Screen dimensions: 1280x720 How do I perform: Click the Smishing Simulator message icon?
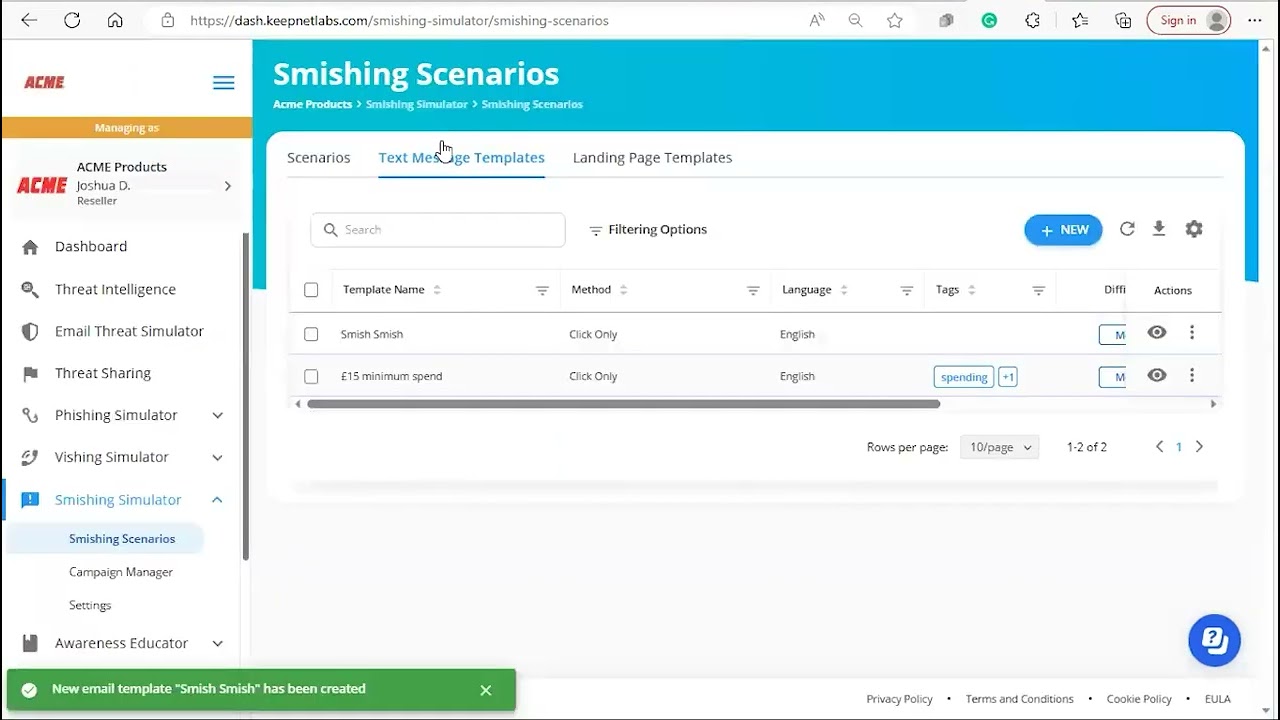pyautogui.click(x=30, y=500)
